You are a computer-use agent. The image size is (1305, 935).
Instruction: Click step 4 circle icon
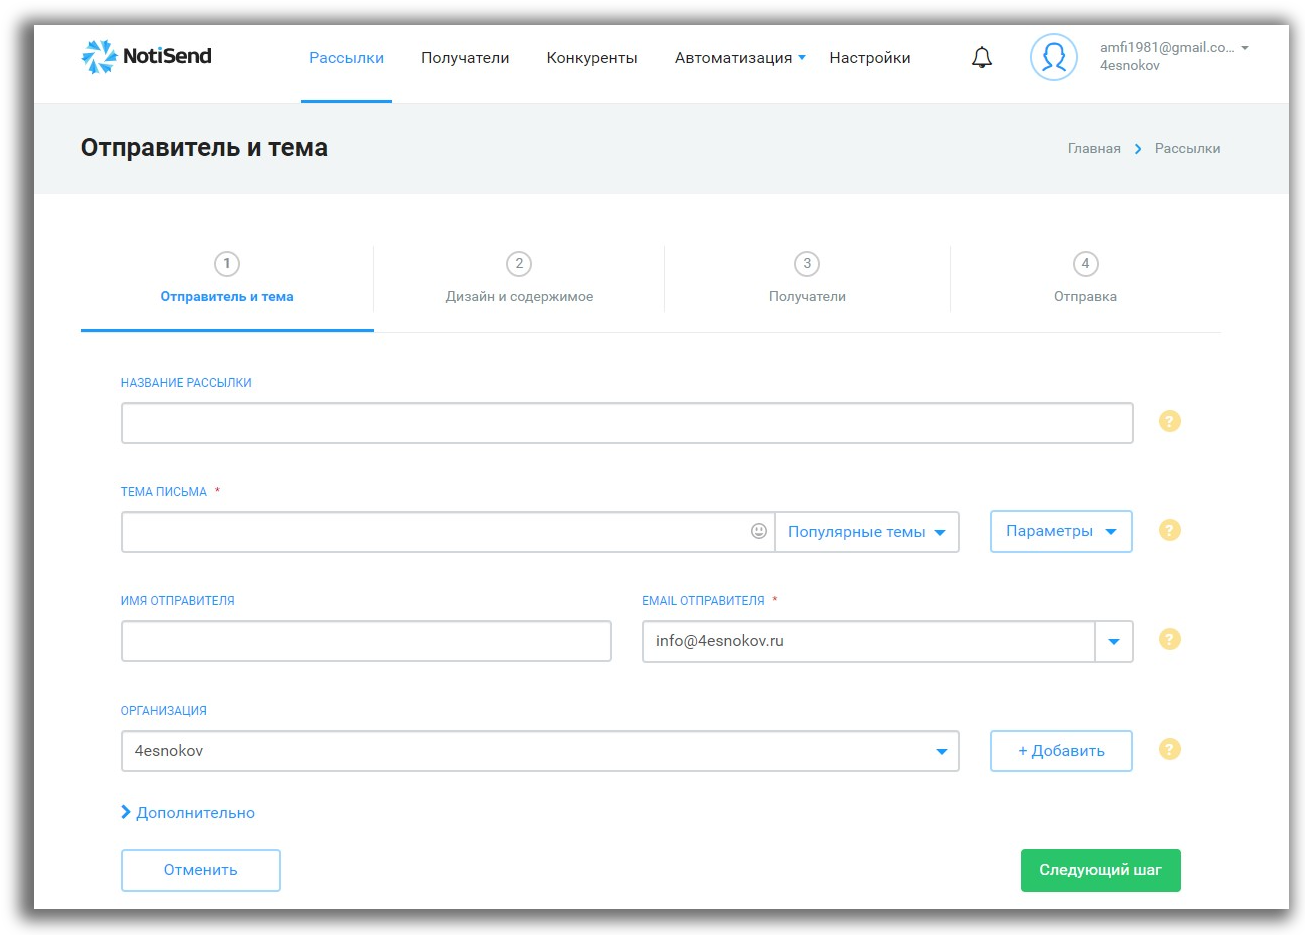coord(1085,264)
